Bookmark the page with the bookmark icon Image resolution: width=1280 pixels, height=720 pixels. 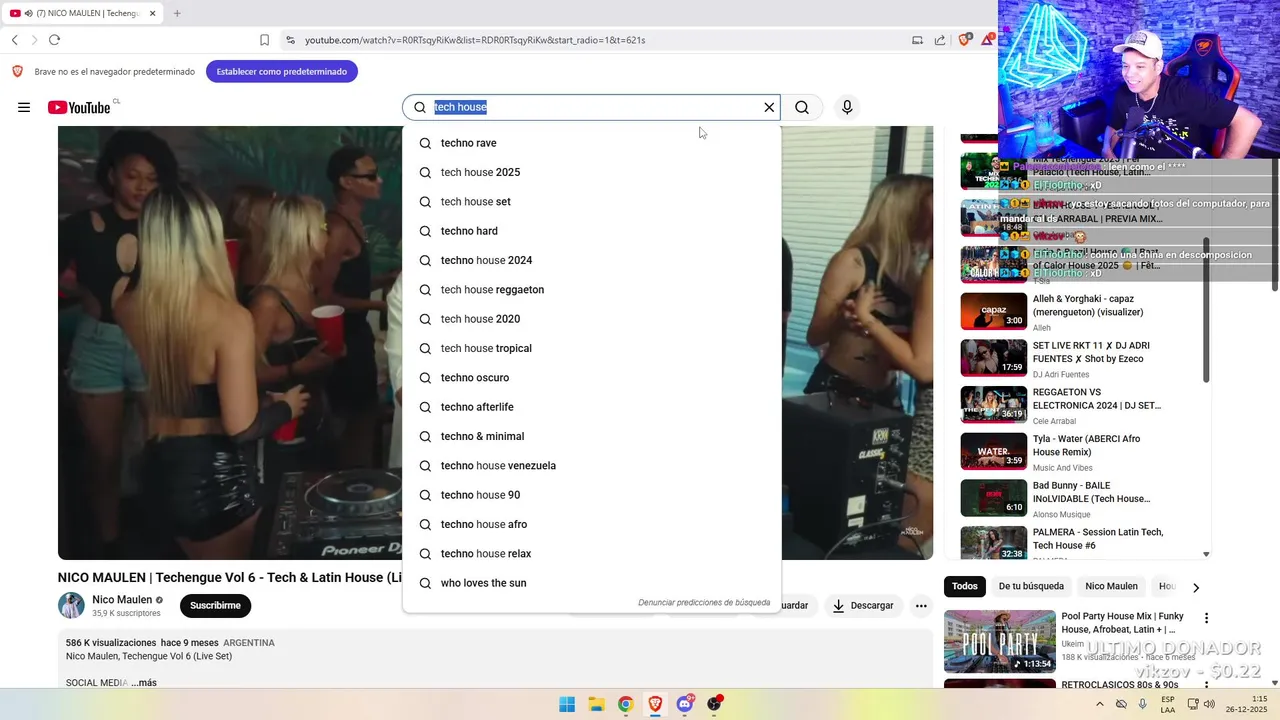[264, 40]
